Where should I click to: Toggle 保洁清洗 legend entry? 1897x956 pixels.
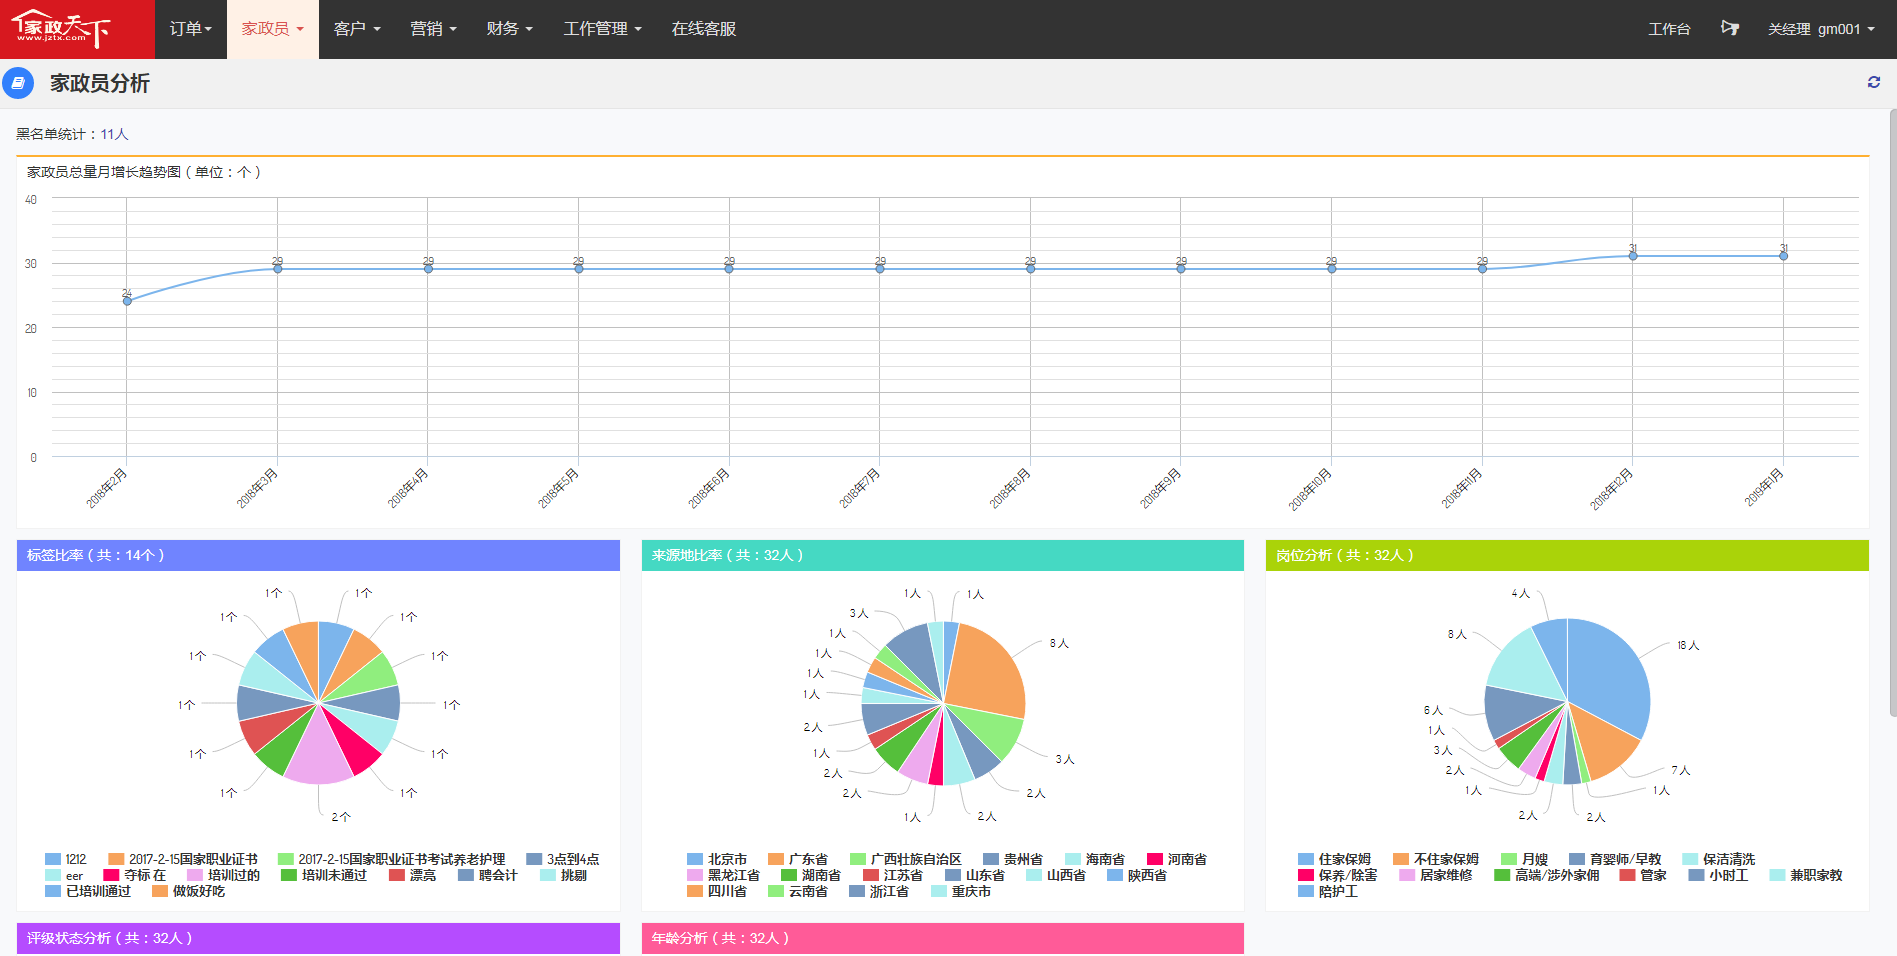[1719, 859]
